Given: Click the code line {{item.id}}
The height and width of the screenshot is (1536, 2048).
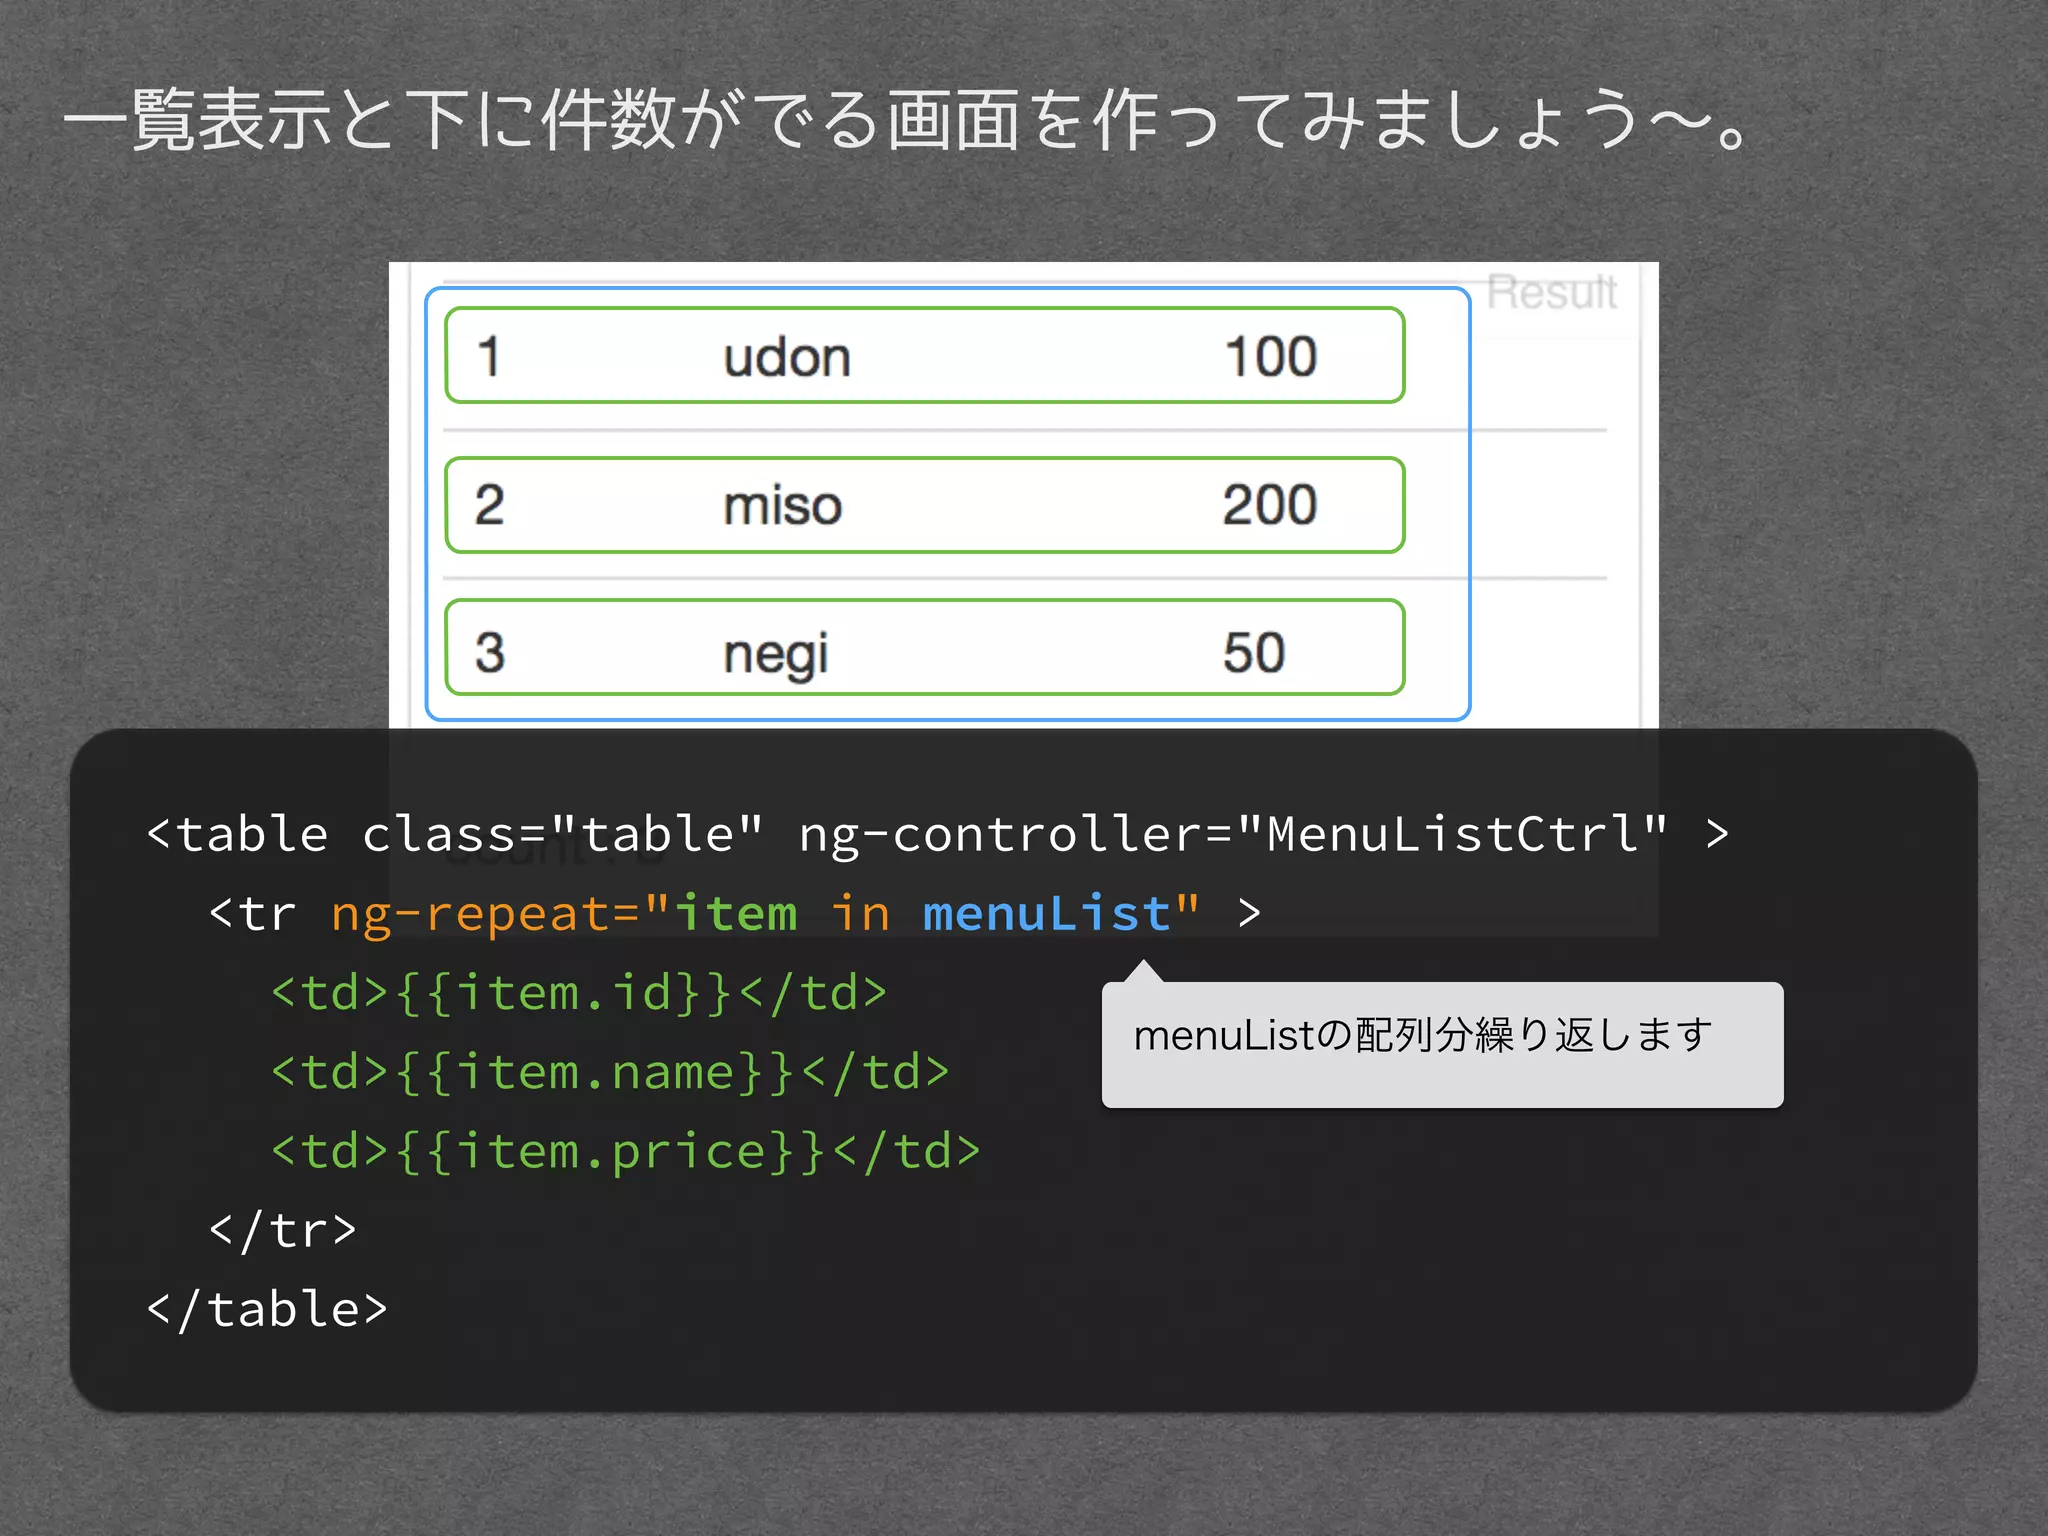Looking at the screenshot, I should (579, 993).
